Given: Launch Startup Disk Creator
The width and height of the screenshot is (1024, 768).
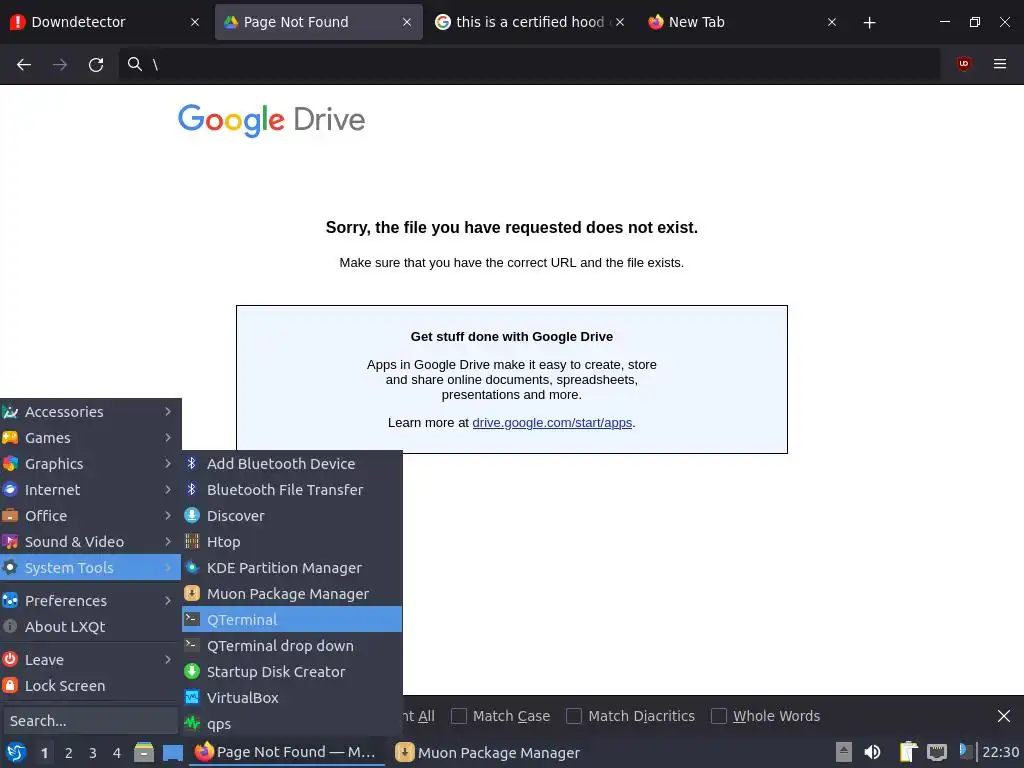Looking at the screenshot, I should click(292, 672).
